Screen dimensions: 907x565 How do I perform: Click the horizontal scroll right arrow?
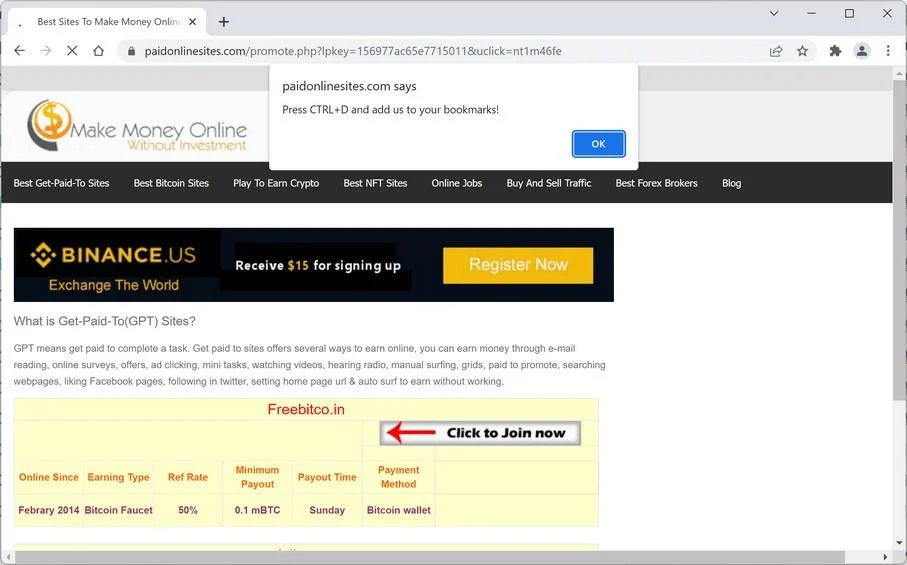point(886,557)
